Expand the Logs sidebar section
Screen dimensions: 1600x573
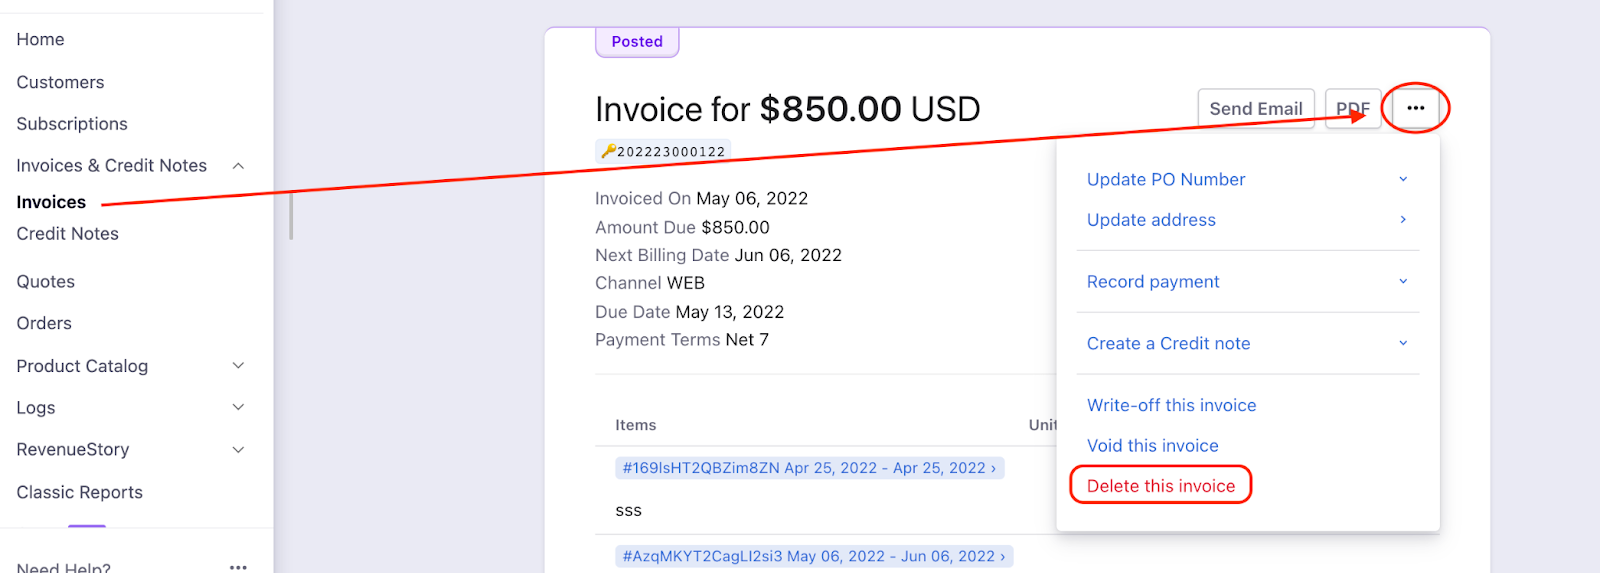(x=238, y=407)
